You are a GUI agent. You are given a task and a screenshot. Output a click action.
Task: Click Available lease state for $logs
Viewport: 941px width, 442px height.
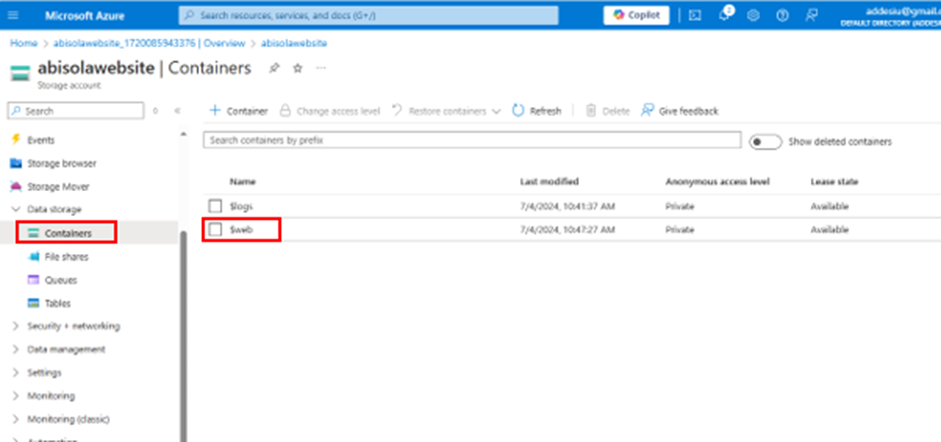[829, 206]
